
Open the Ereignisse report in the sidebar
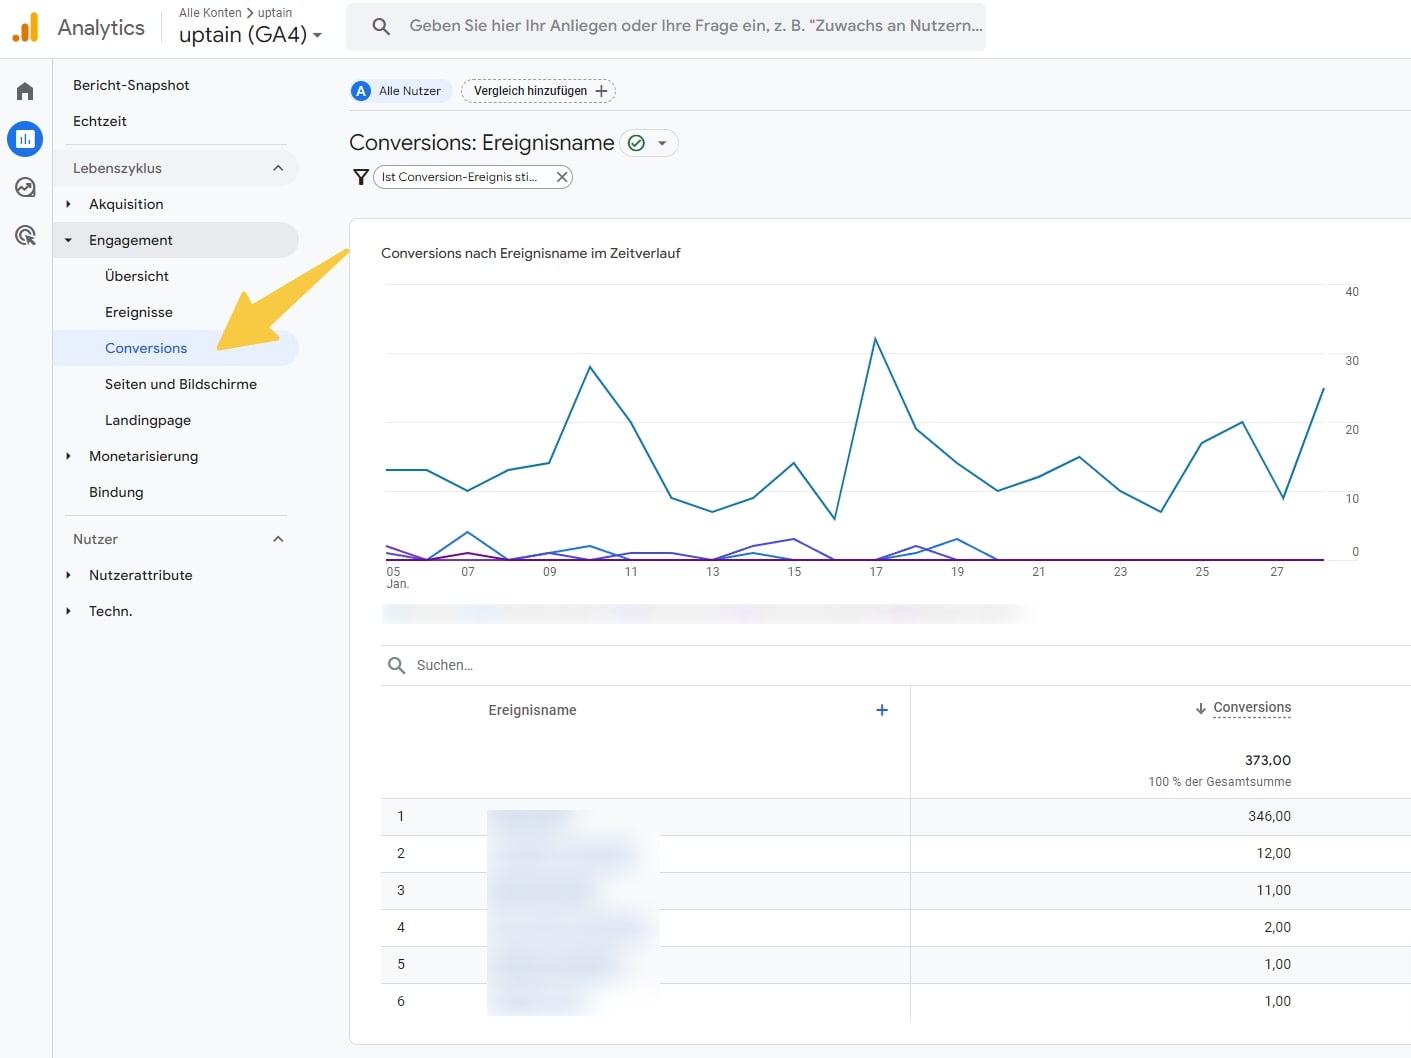139,312
